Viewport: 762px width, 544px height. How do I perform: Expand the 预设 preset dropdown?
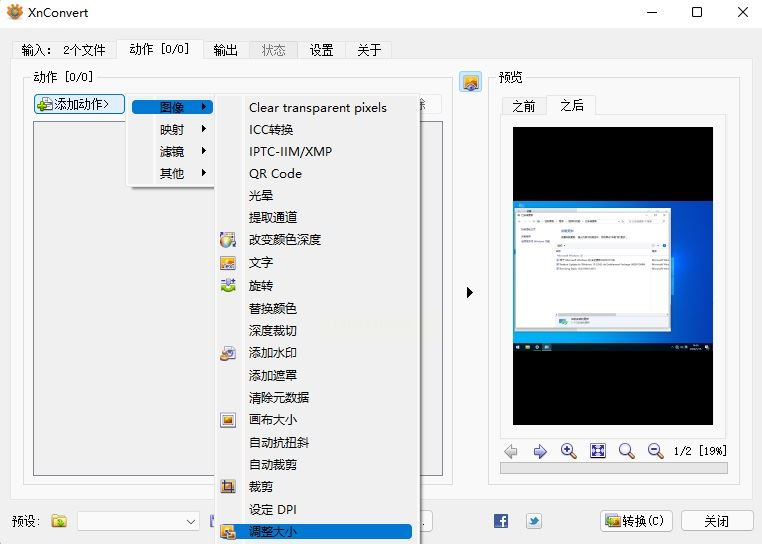point(191,521)
